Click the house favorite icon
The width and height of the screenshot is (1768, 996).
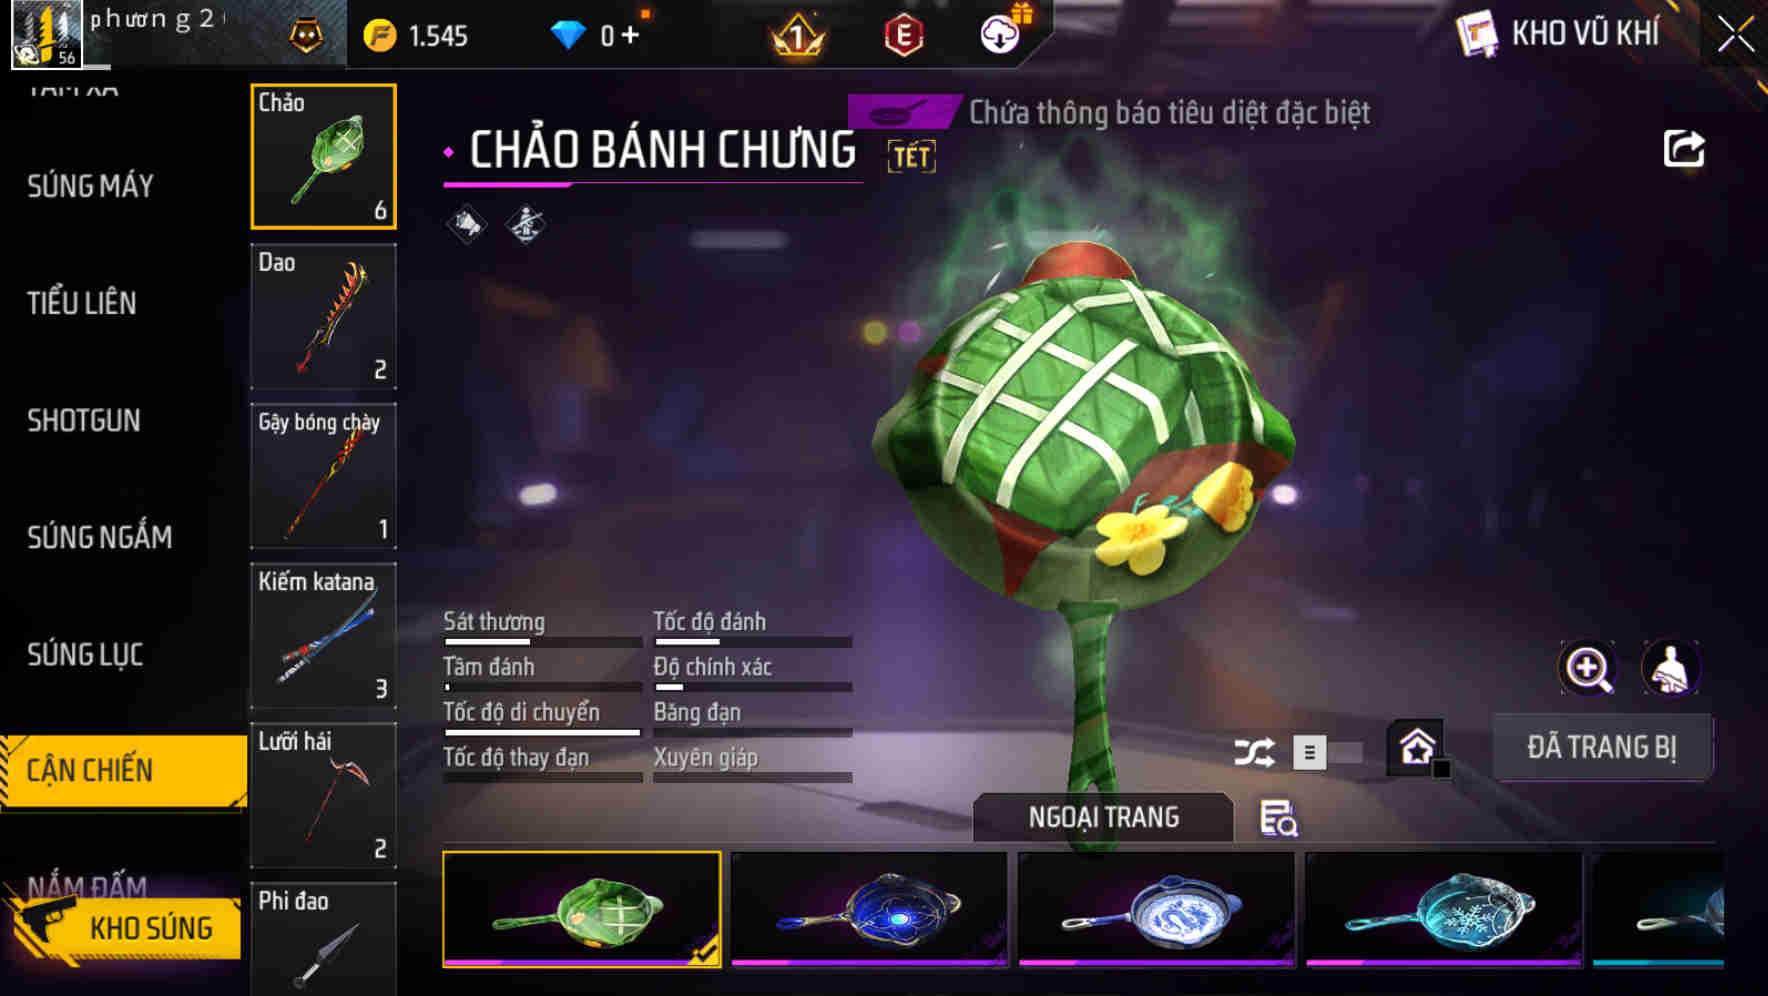coord(1416,746)
